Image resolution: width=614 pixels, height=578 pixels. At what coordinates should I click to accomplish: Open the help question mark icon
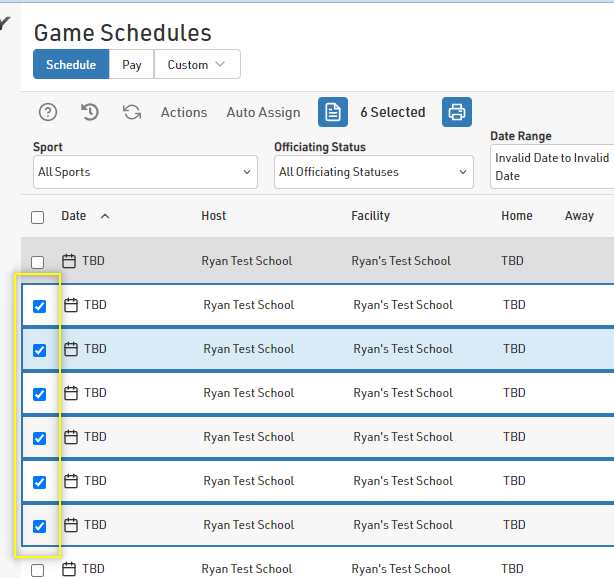(47, 112)
